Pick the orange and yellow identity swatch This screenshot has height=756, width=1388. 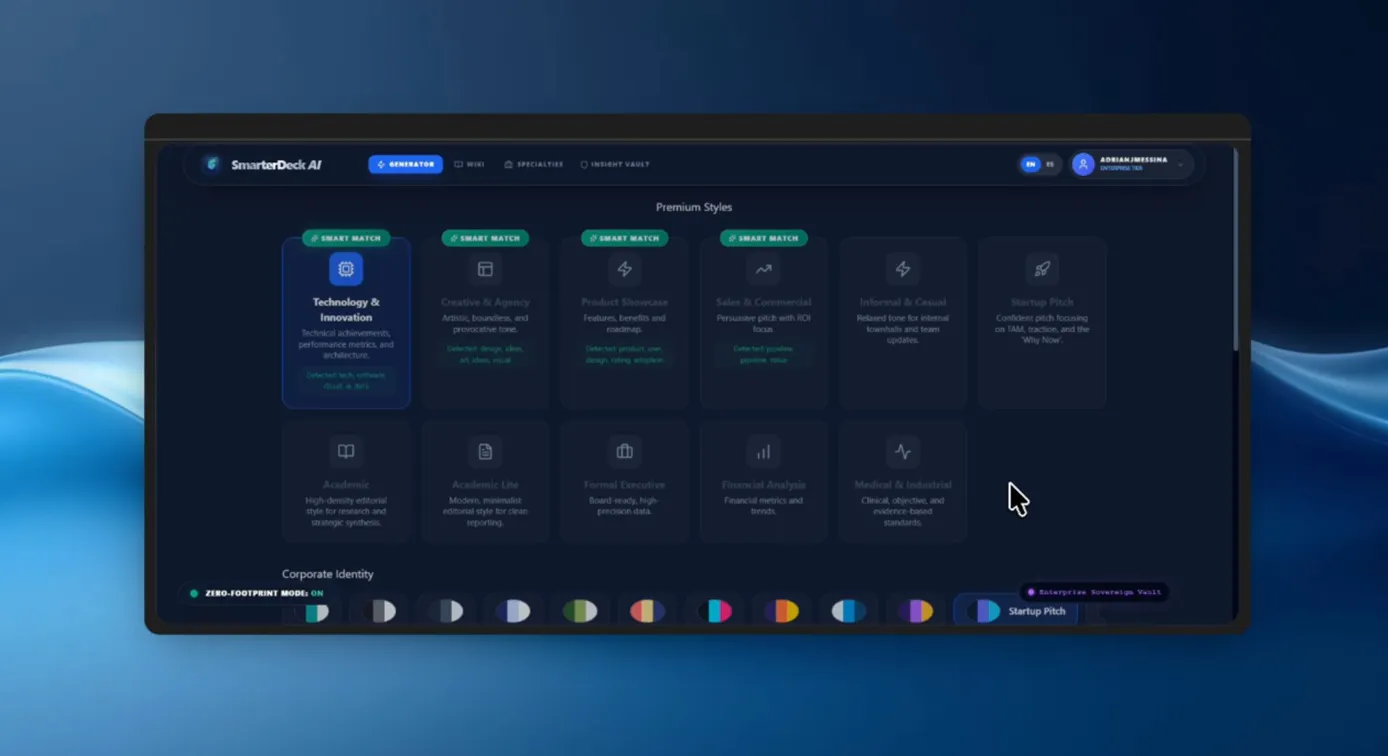(782, 611)
